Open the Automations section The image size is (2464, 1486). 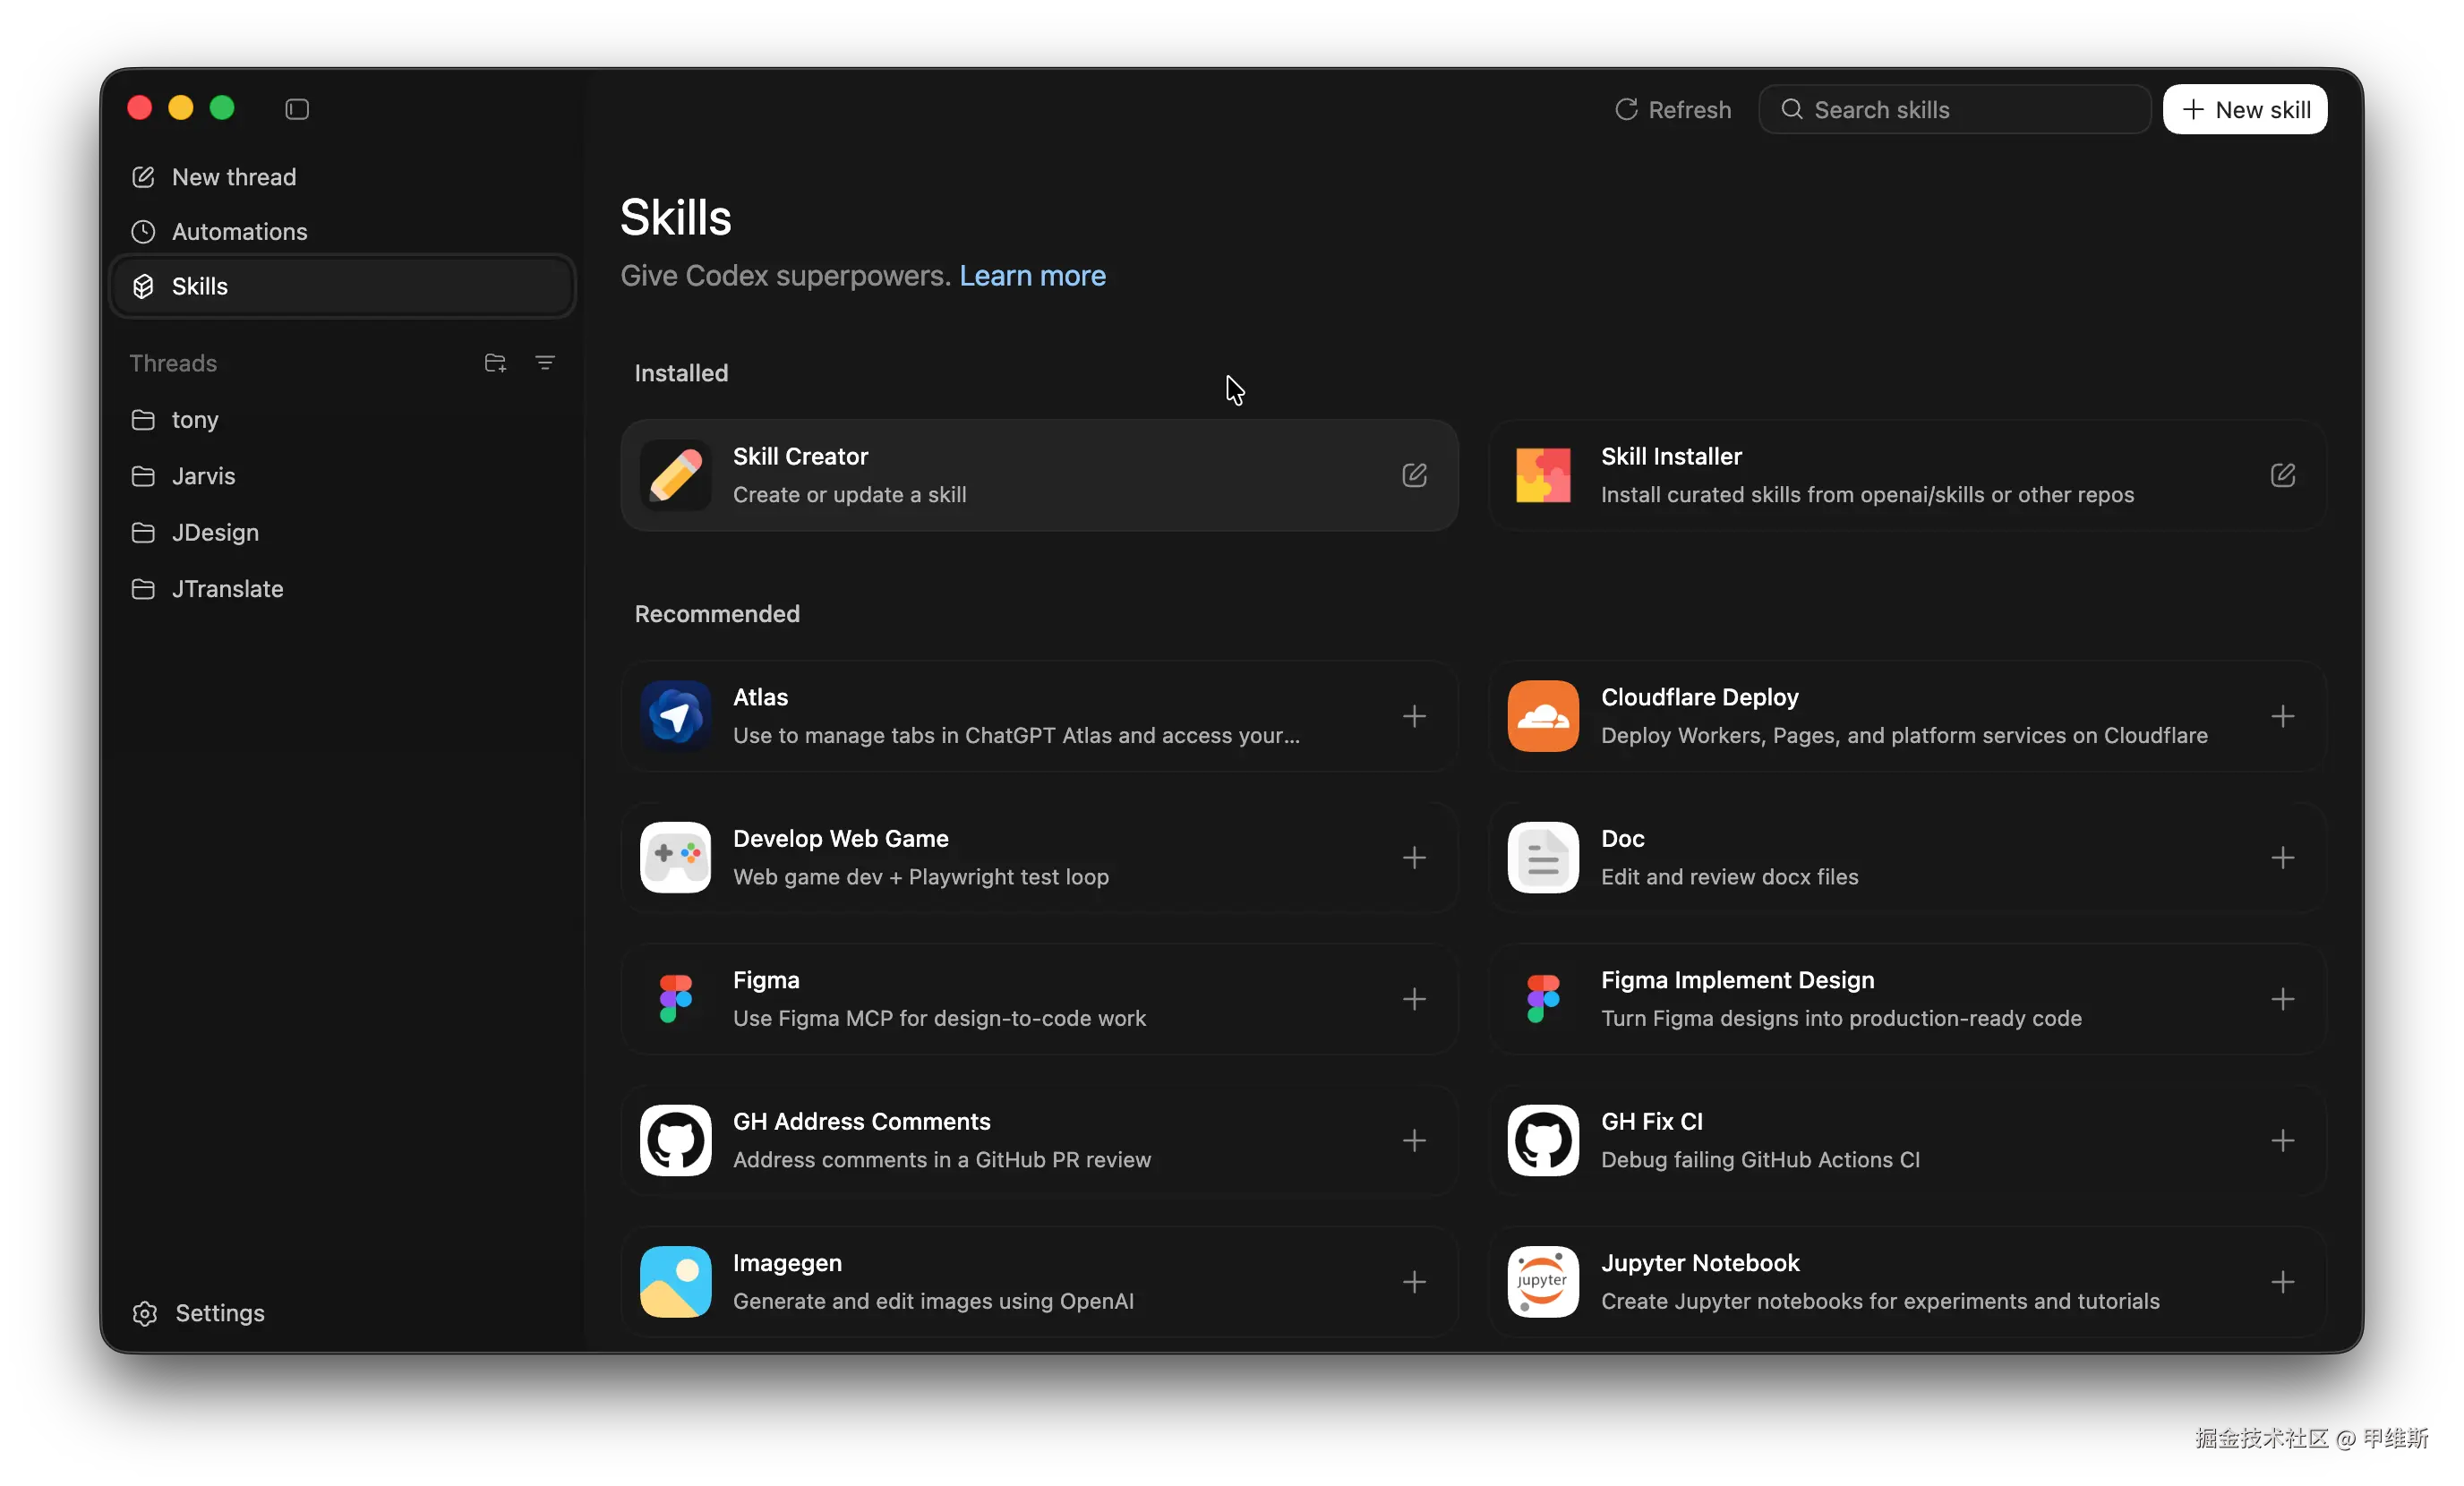pos(239,232)
